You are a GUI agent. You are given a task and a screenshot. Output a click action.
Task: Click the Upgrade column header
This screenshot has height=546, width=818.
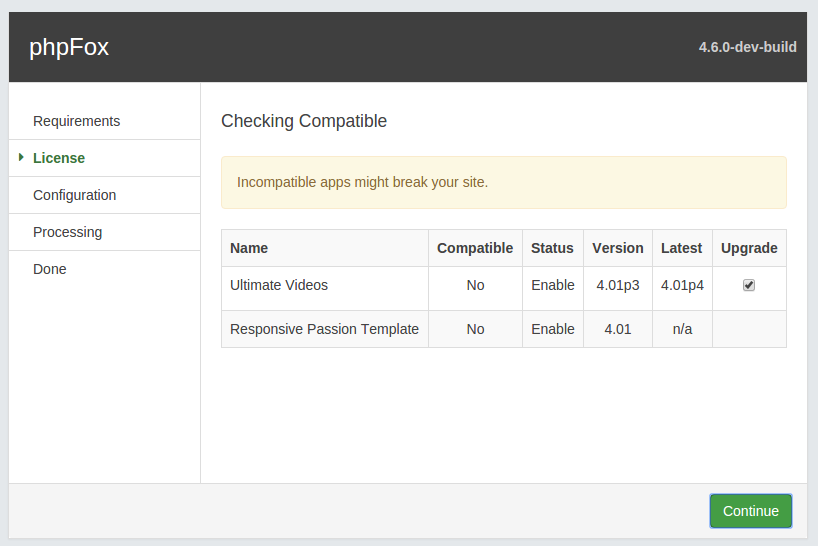(x=749, y=248)
